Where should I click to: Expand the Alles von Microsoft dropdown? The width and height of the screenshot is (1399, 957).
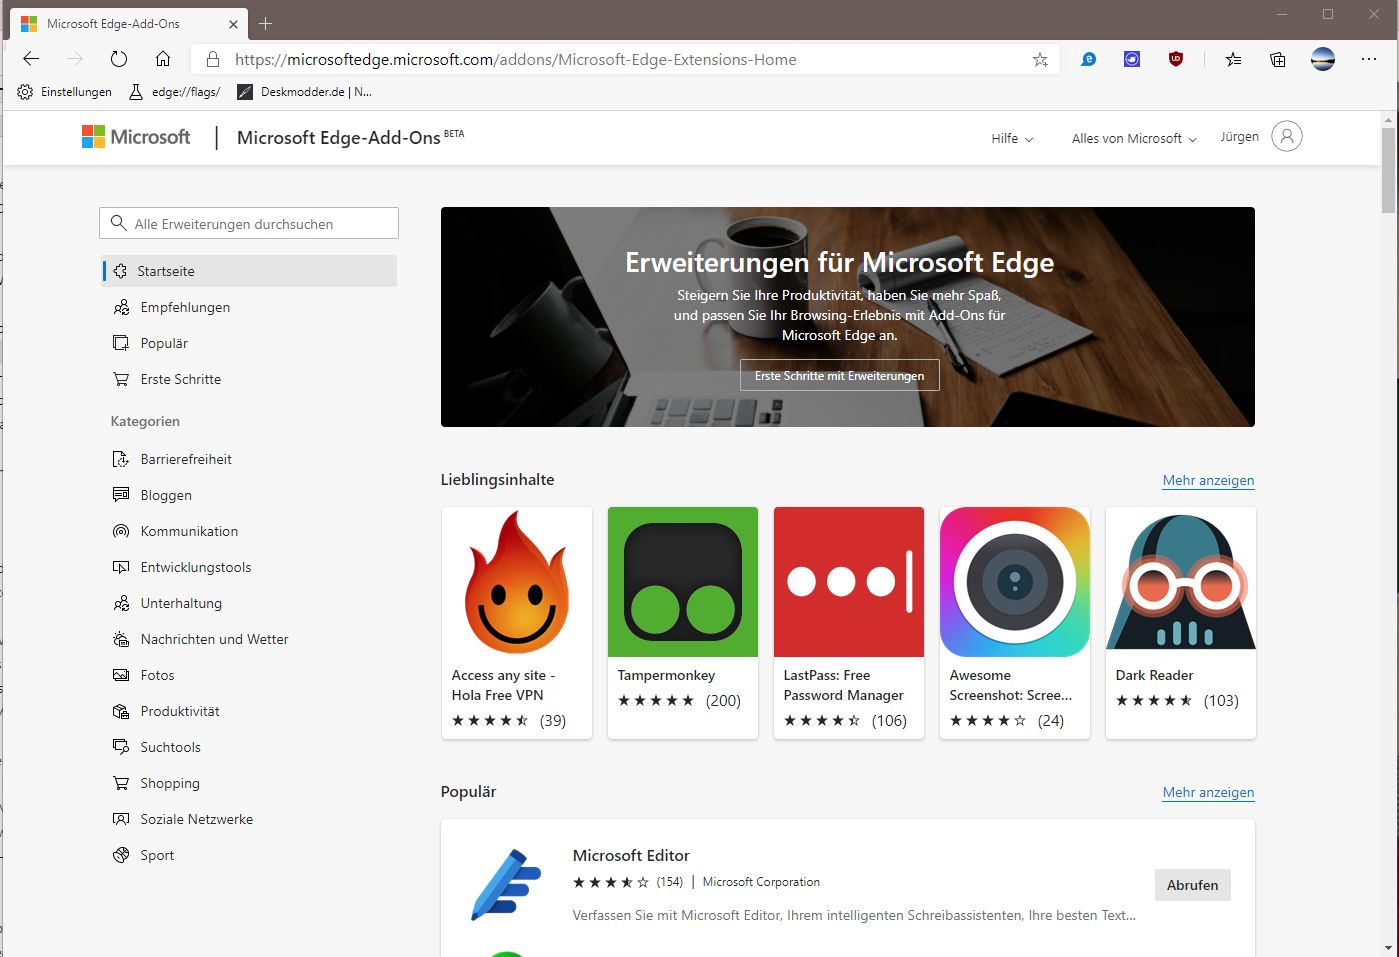(x=1134, y=138)
